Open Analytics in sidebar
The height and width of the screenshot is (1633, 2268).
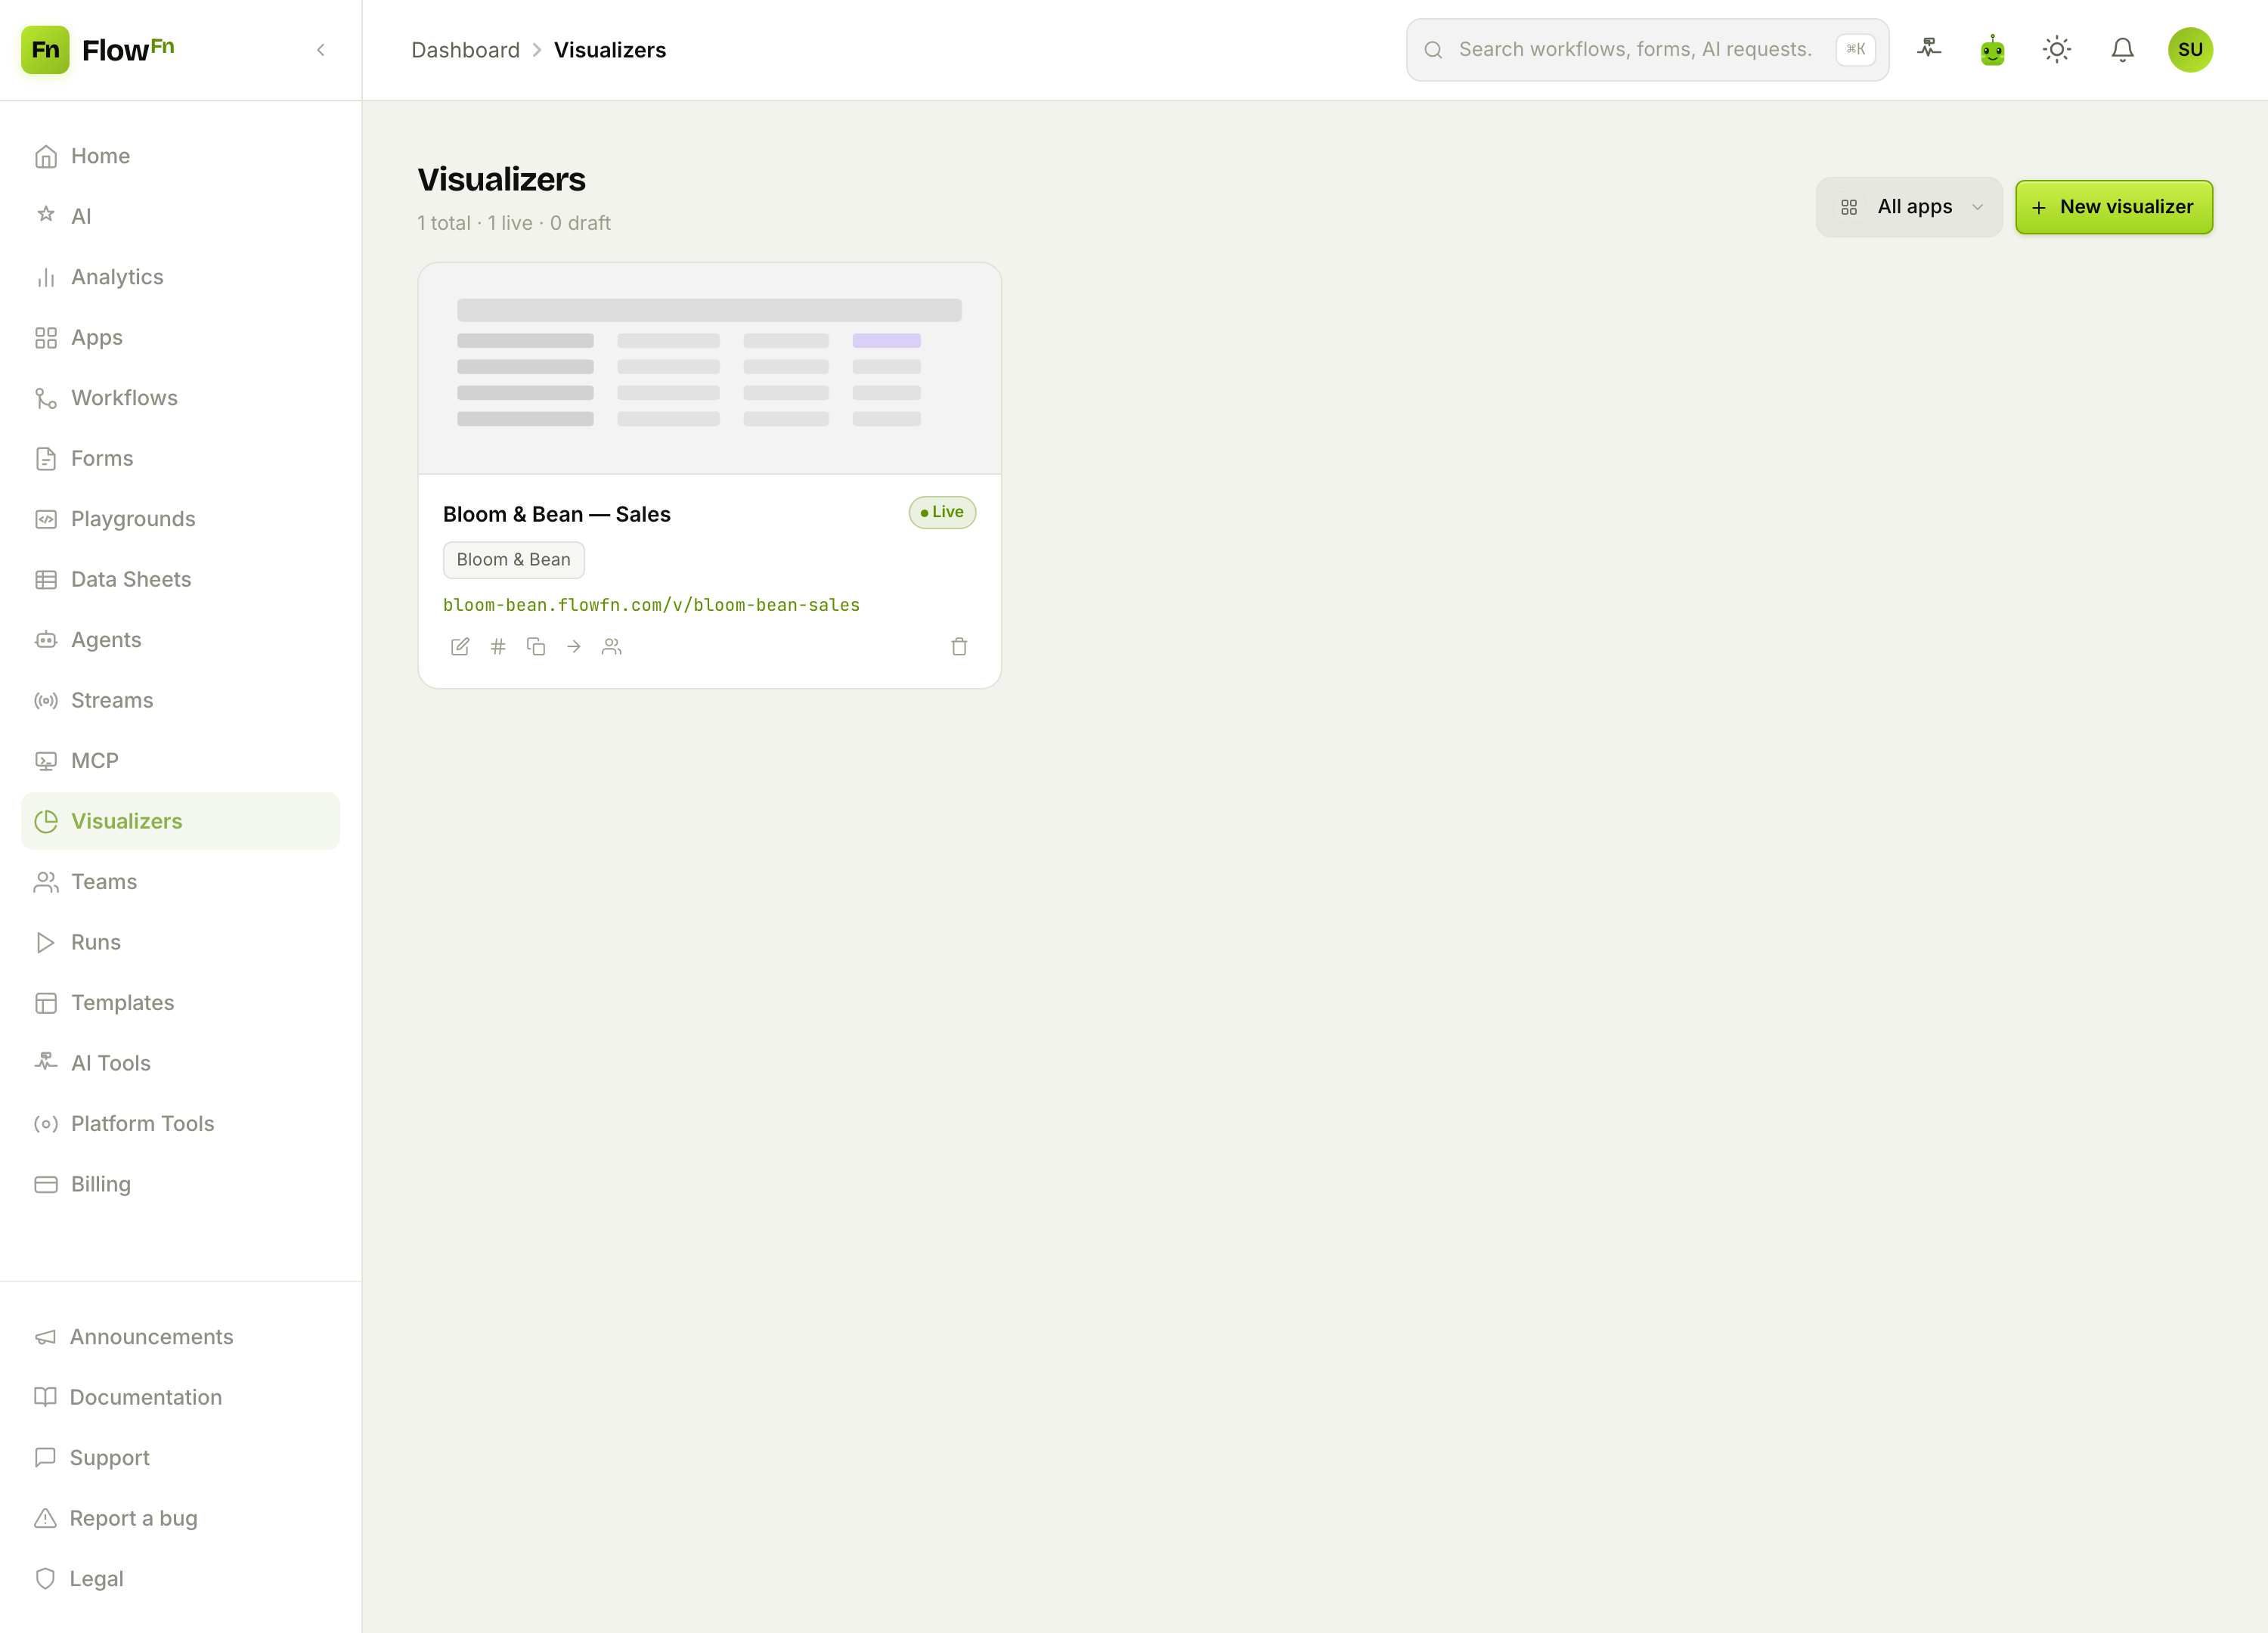[x=180, y=277]
